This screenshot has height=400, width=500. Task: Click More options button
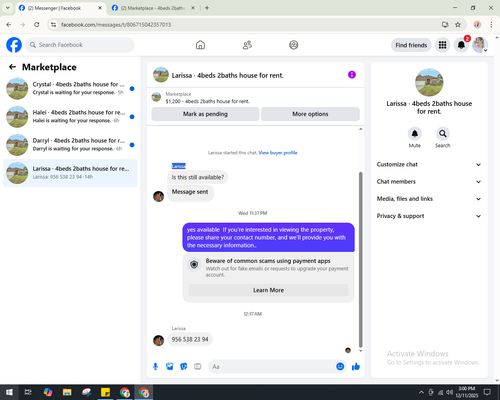[x=310, y=114]
